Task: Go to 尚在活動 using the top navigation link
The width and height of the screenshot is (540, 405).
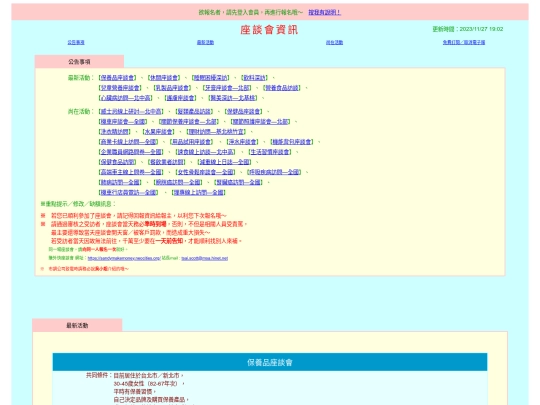Action: point(334,42)
